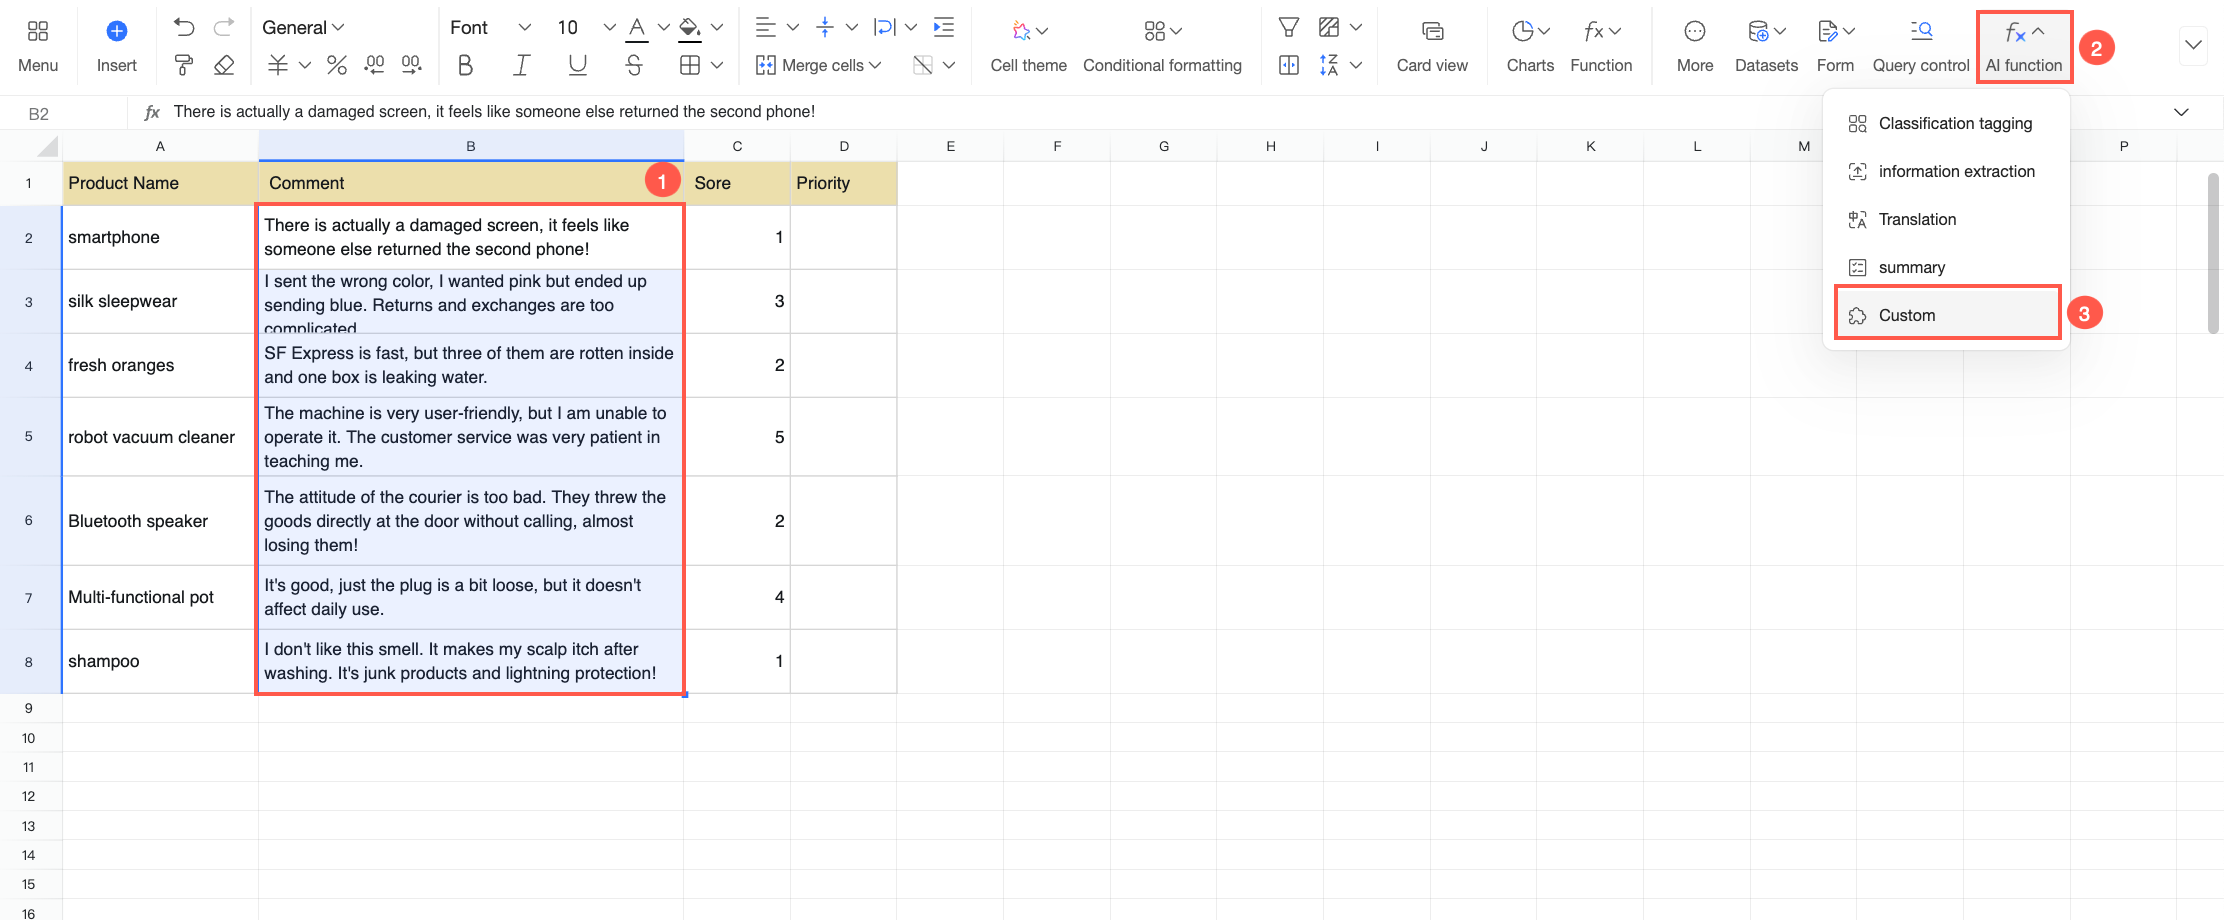Image resolution: width=2224 pixels, height=920 pixels.
Task: Open the filter funnel icon
Action: coord(1289,27)
